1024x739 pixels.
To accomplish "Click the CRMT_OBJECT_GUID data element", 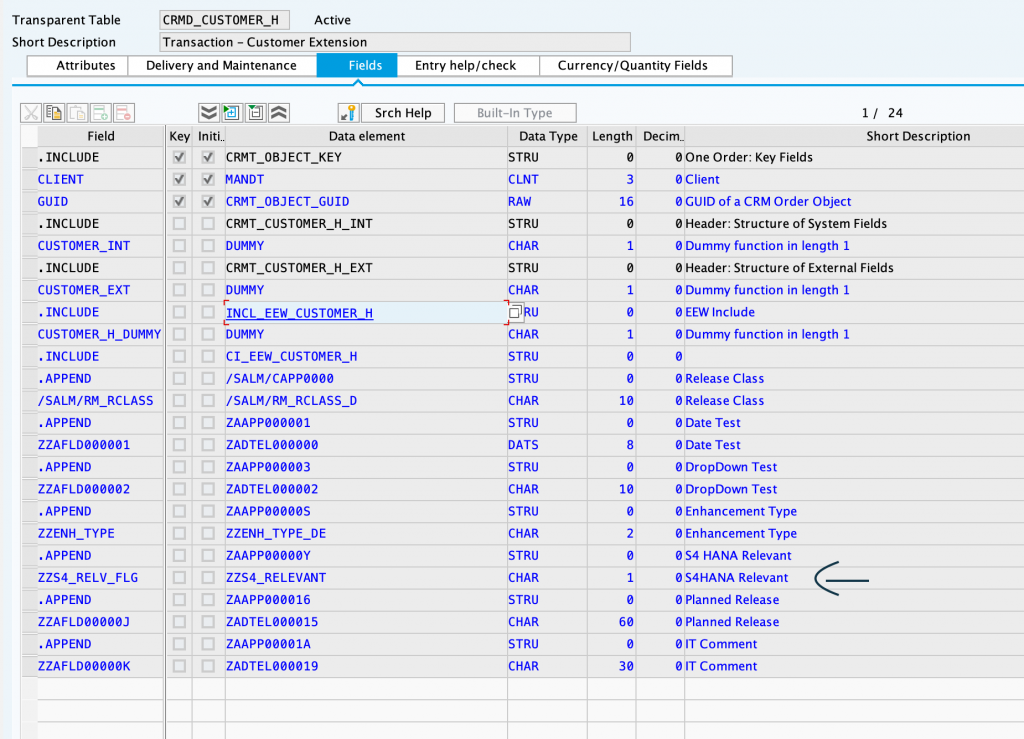I will click(x=287, y=202).
